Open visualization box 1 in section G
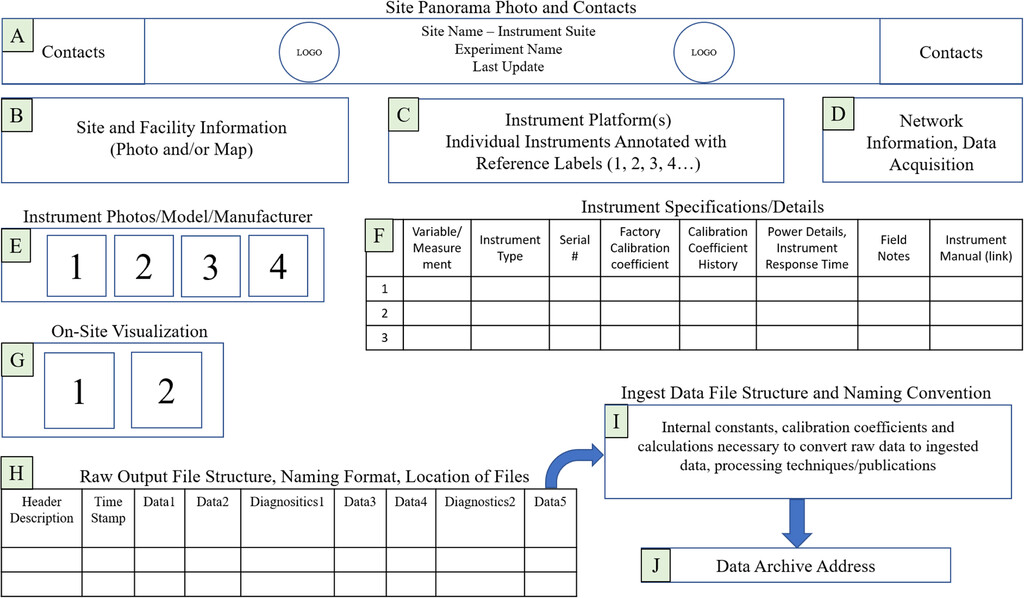 pos(79,390)
